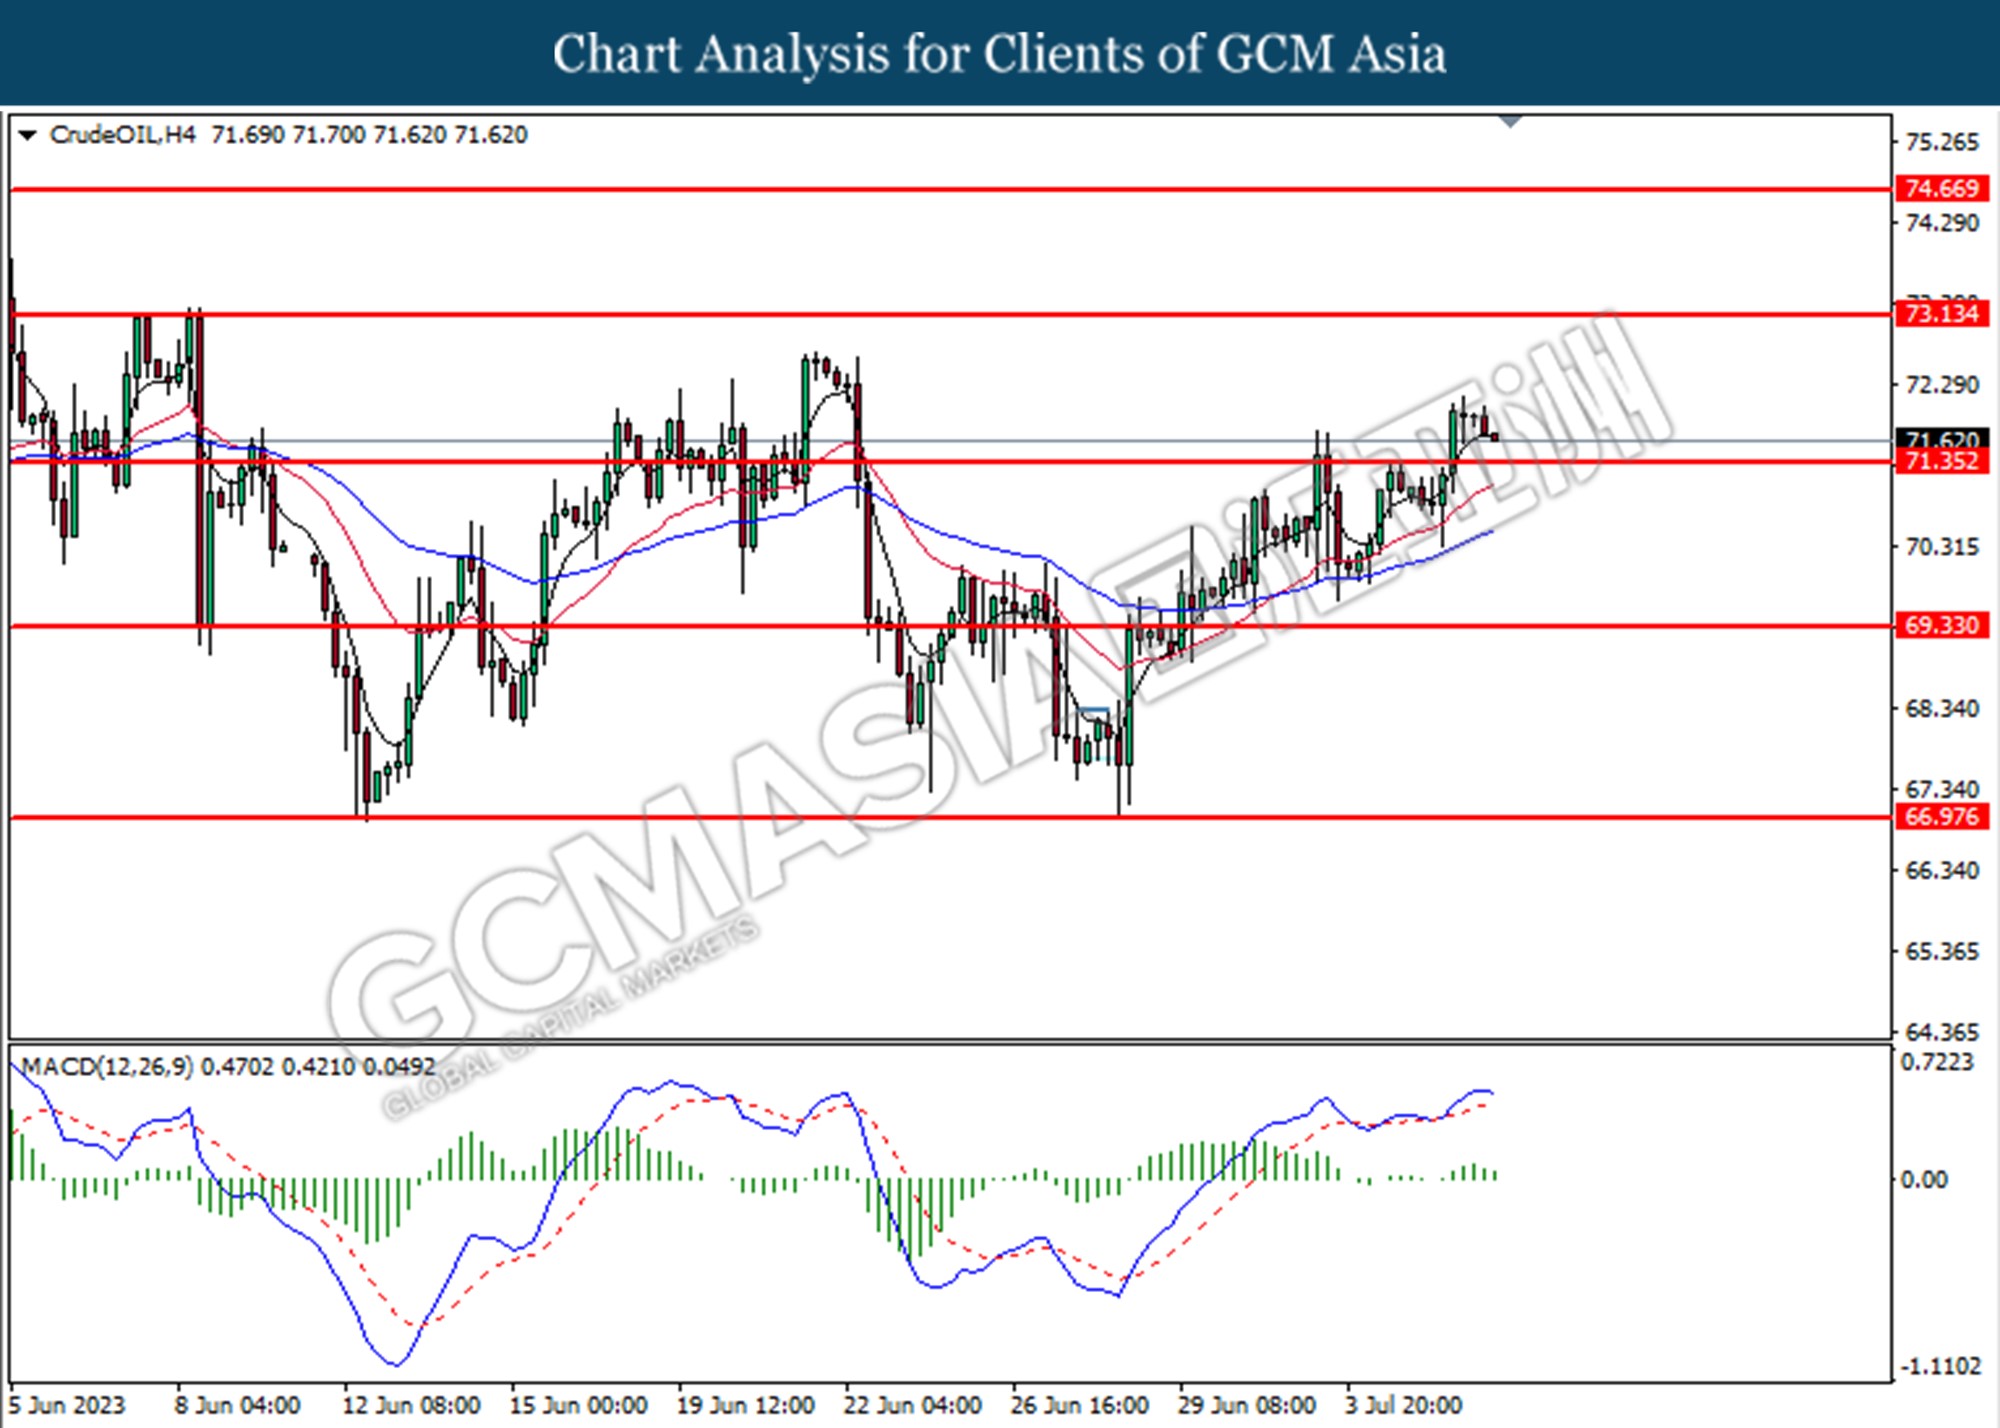The height and width of the screenshot is (1428, 2000).
Task: Click the 65.365 price axis value
Action: click(x=1941, y=951)
